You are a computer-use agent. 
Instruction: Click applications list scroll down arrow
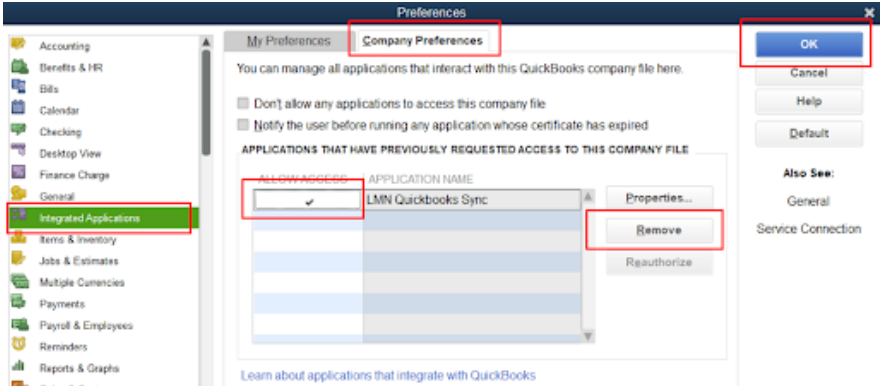[x=588, y=336]
